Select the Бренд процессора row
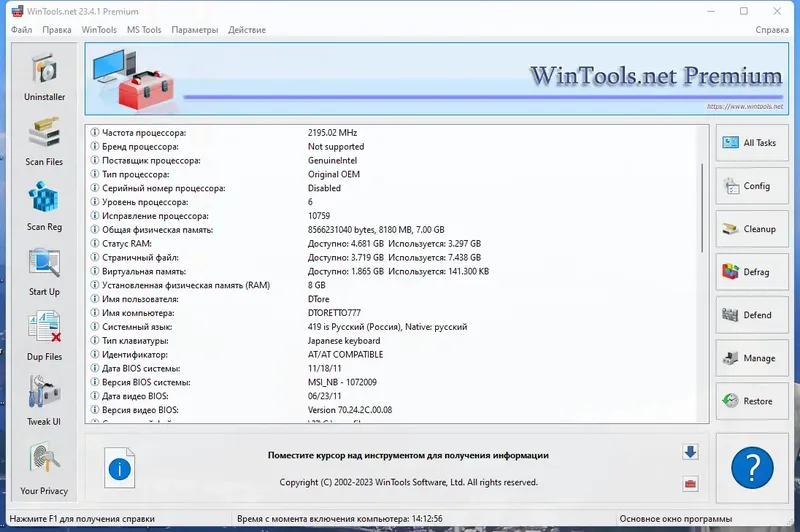 (x=392, y=146)
